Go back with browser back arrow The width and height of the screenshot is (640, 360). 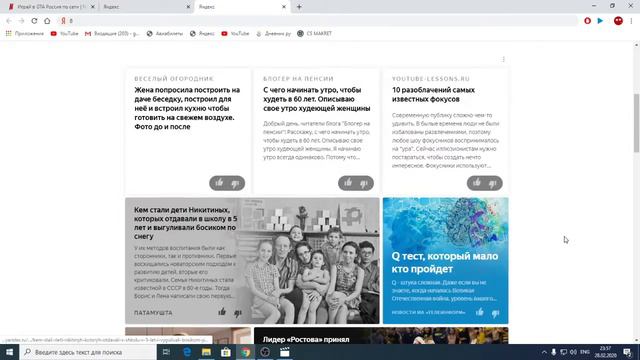point(9,21)
